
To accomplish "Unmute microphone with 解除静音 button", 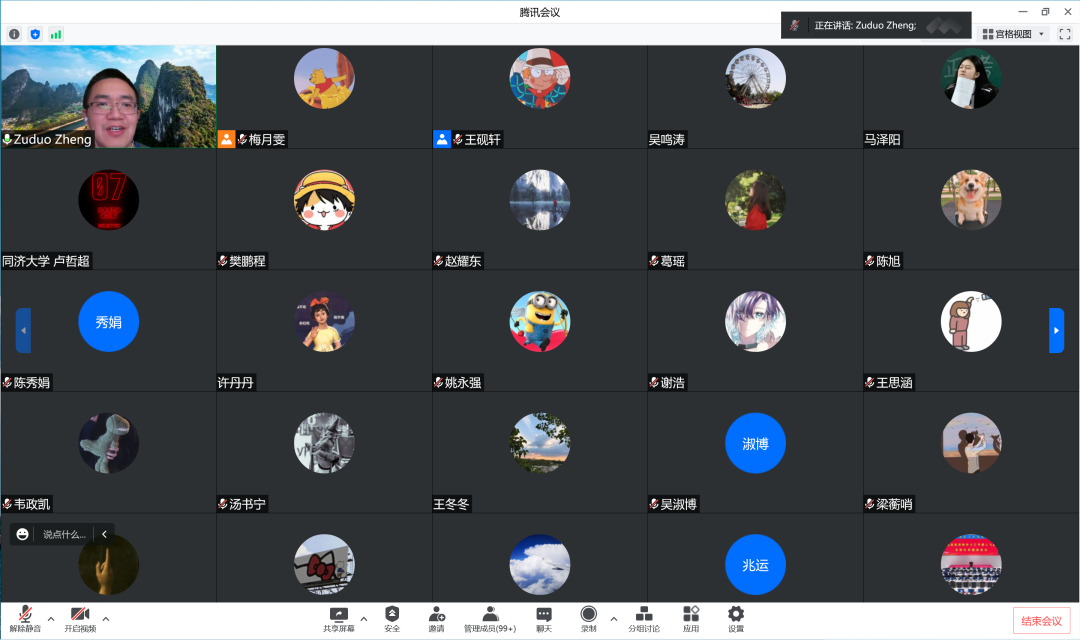I will (25, 615).
